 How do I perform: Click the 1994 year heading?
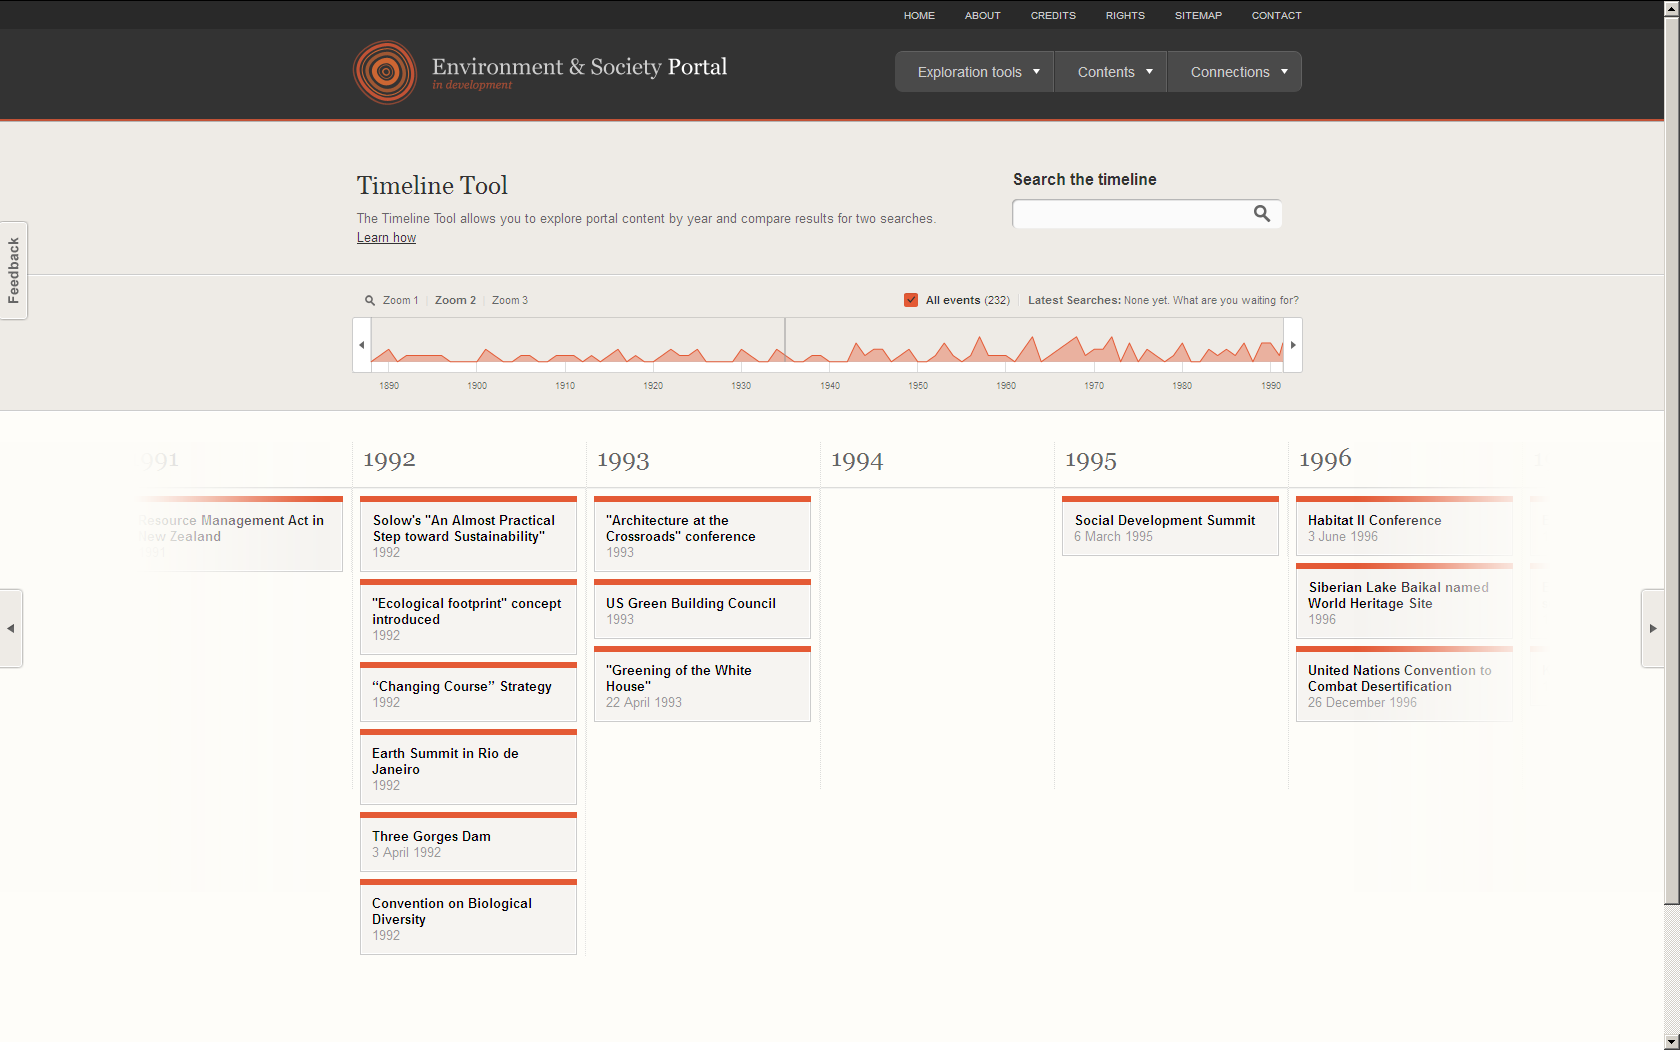tap(857, 460)
